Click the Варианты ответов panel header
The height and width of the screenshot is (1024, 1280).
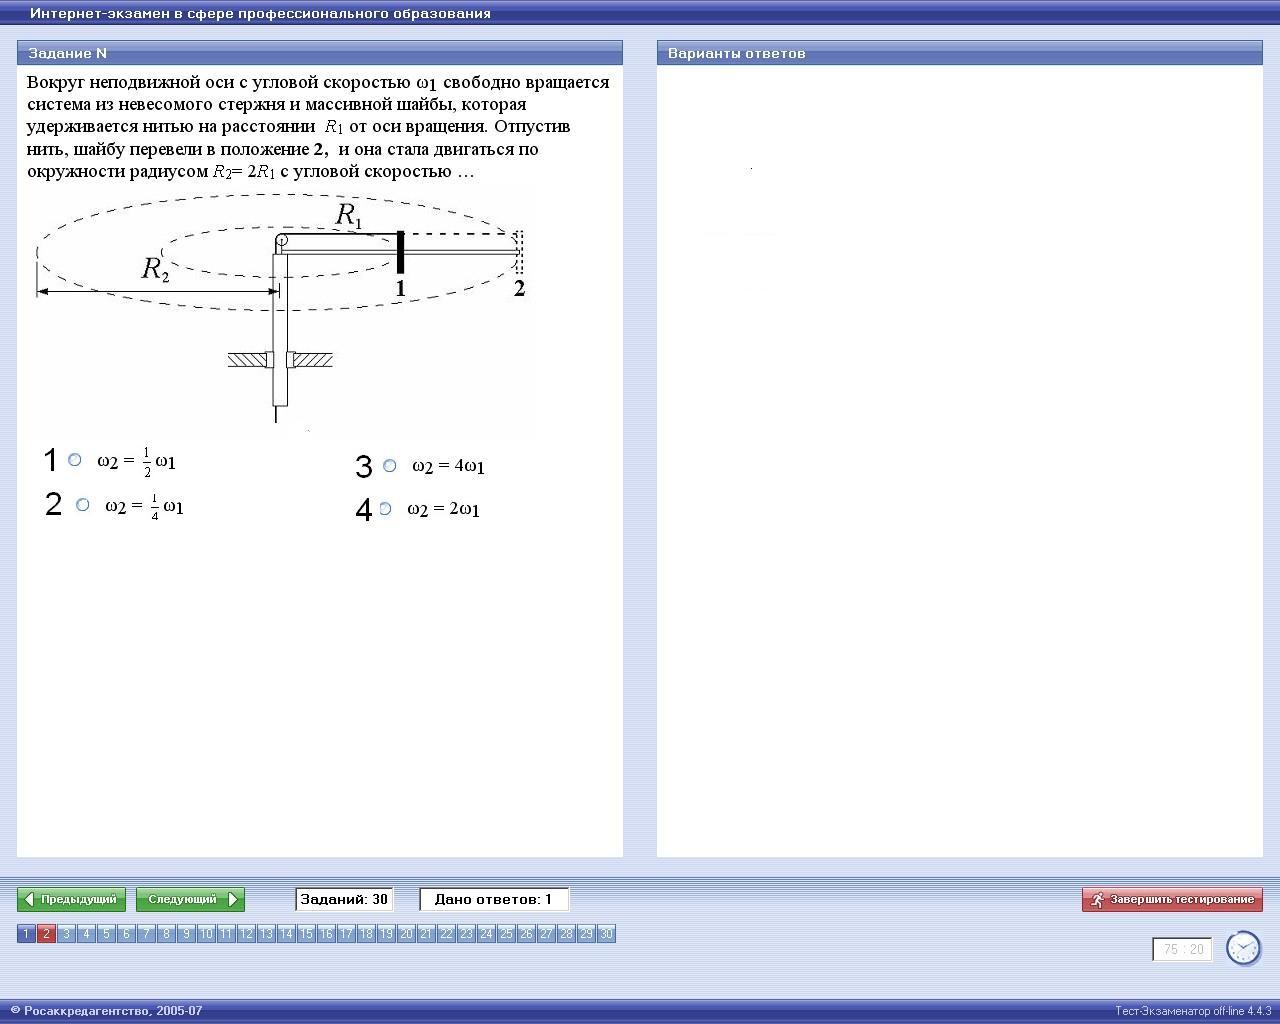click(960, 53)
